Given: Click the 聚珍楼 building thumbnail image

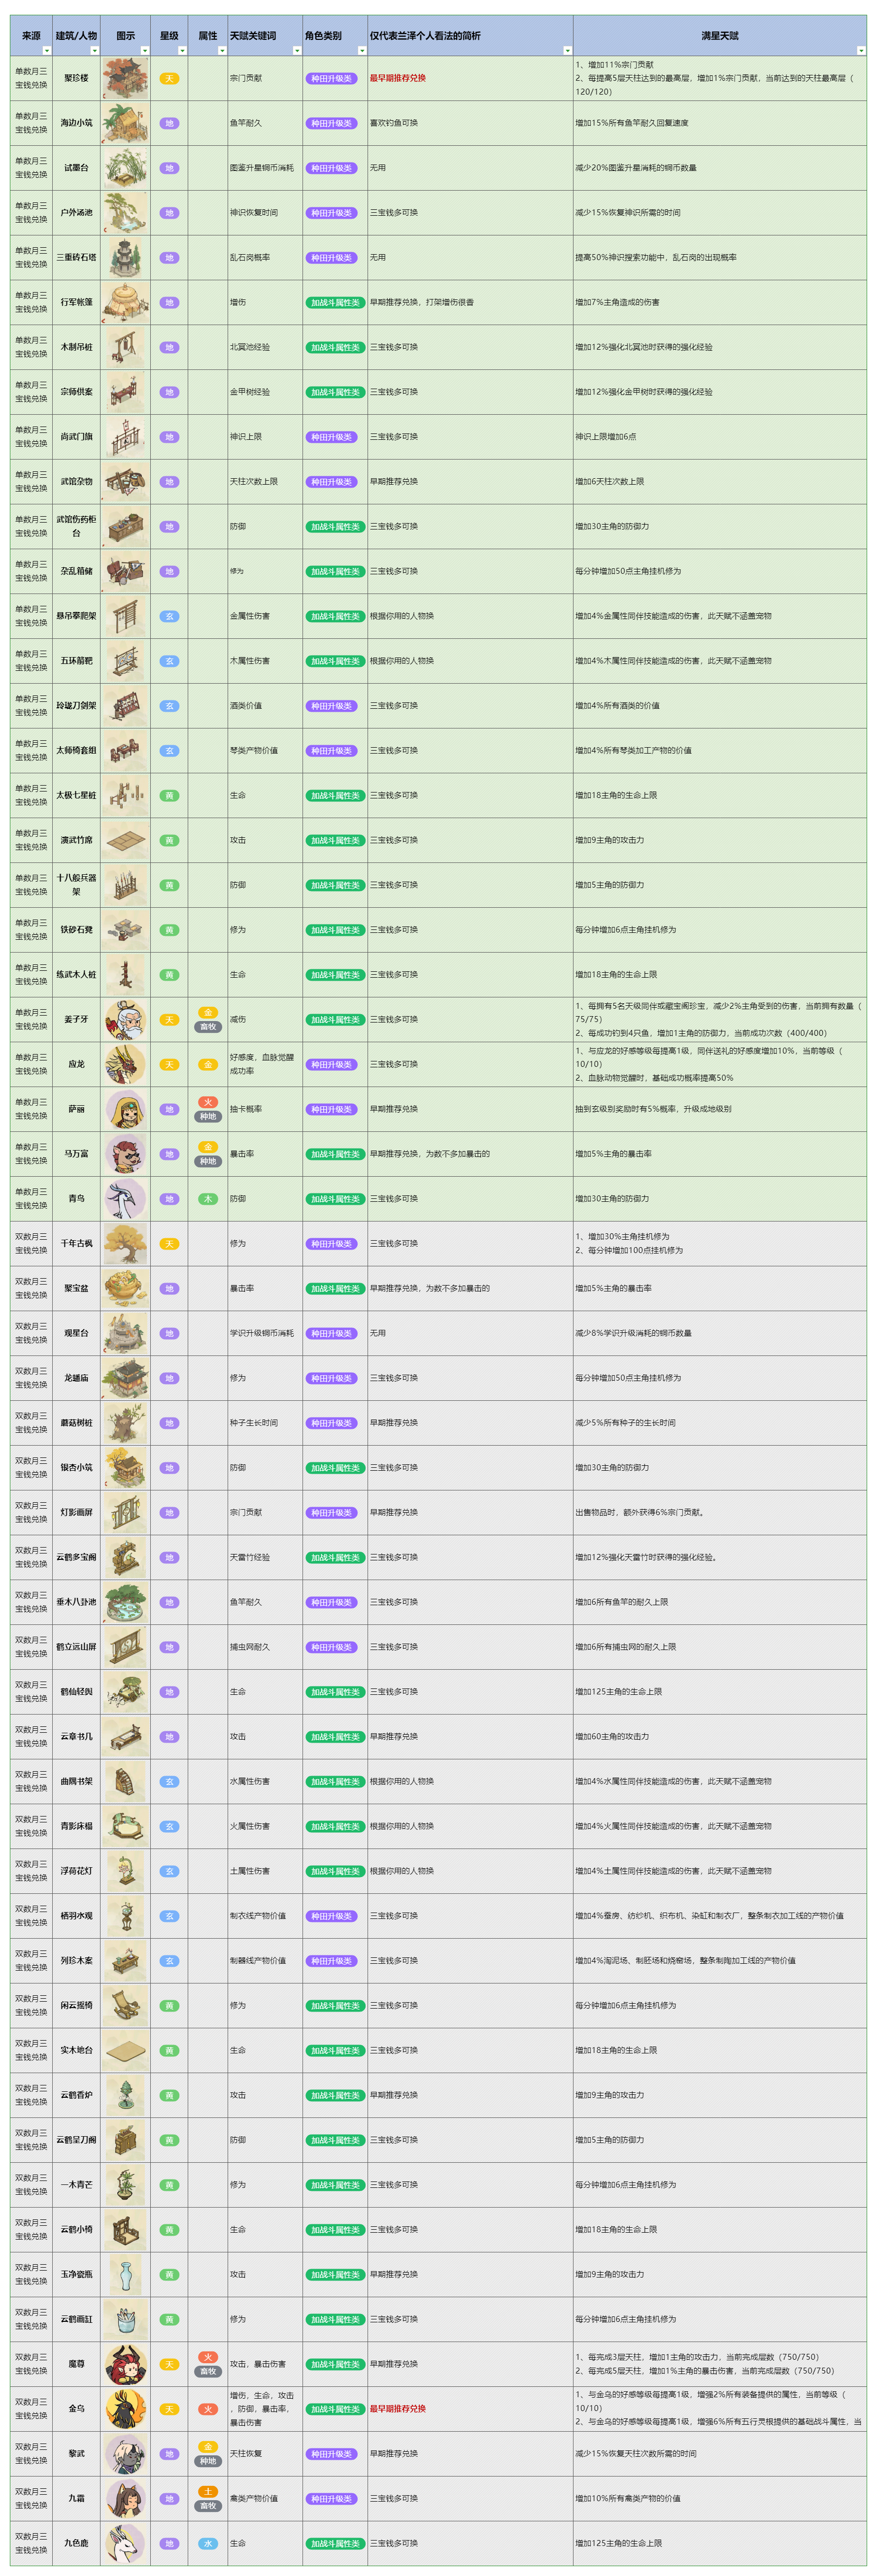Looking at the screenshot, I should (125, 78).
